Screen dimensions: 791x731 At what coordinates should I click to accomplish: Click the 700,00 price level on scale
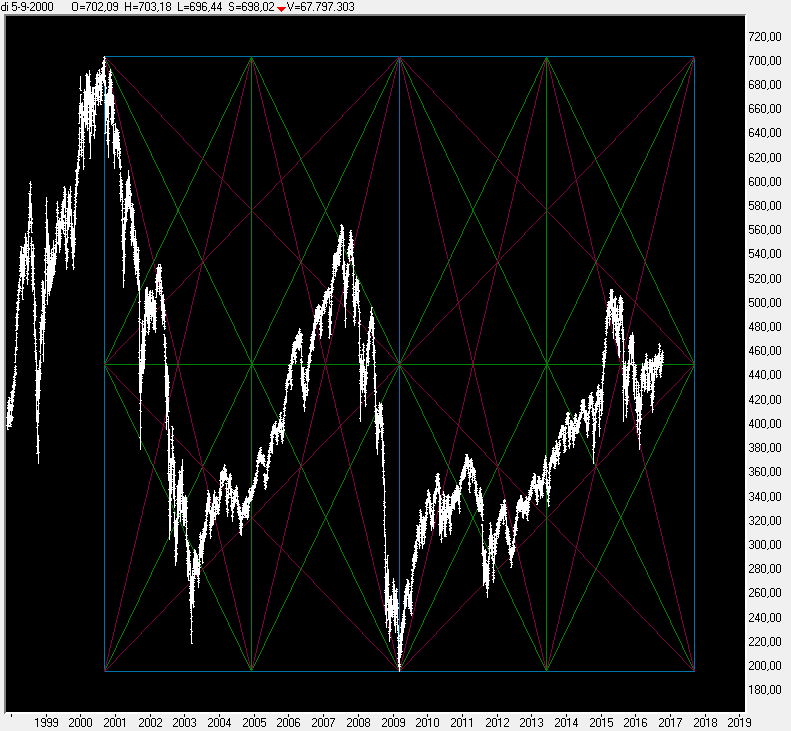tap(765, 61)
